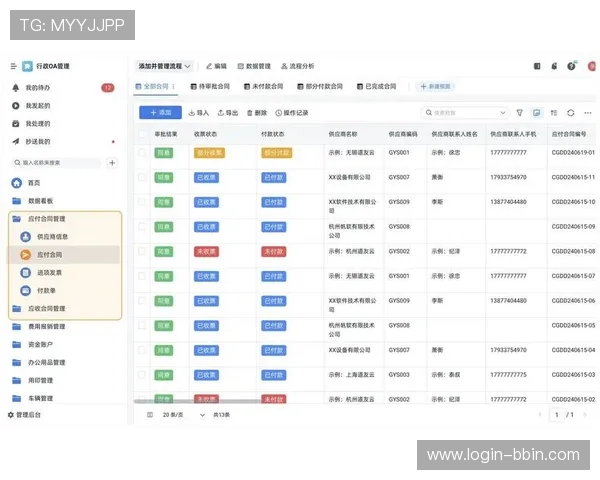The width and height of the screenshot is (600, 480).
Task: Open the 添加并管理流程 dropdown
Action: click(x=164, y=66)
